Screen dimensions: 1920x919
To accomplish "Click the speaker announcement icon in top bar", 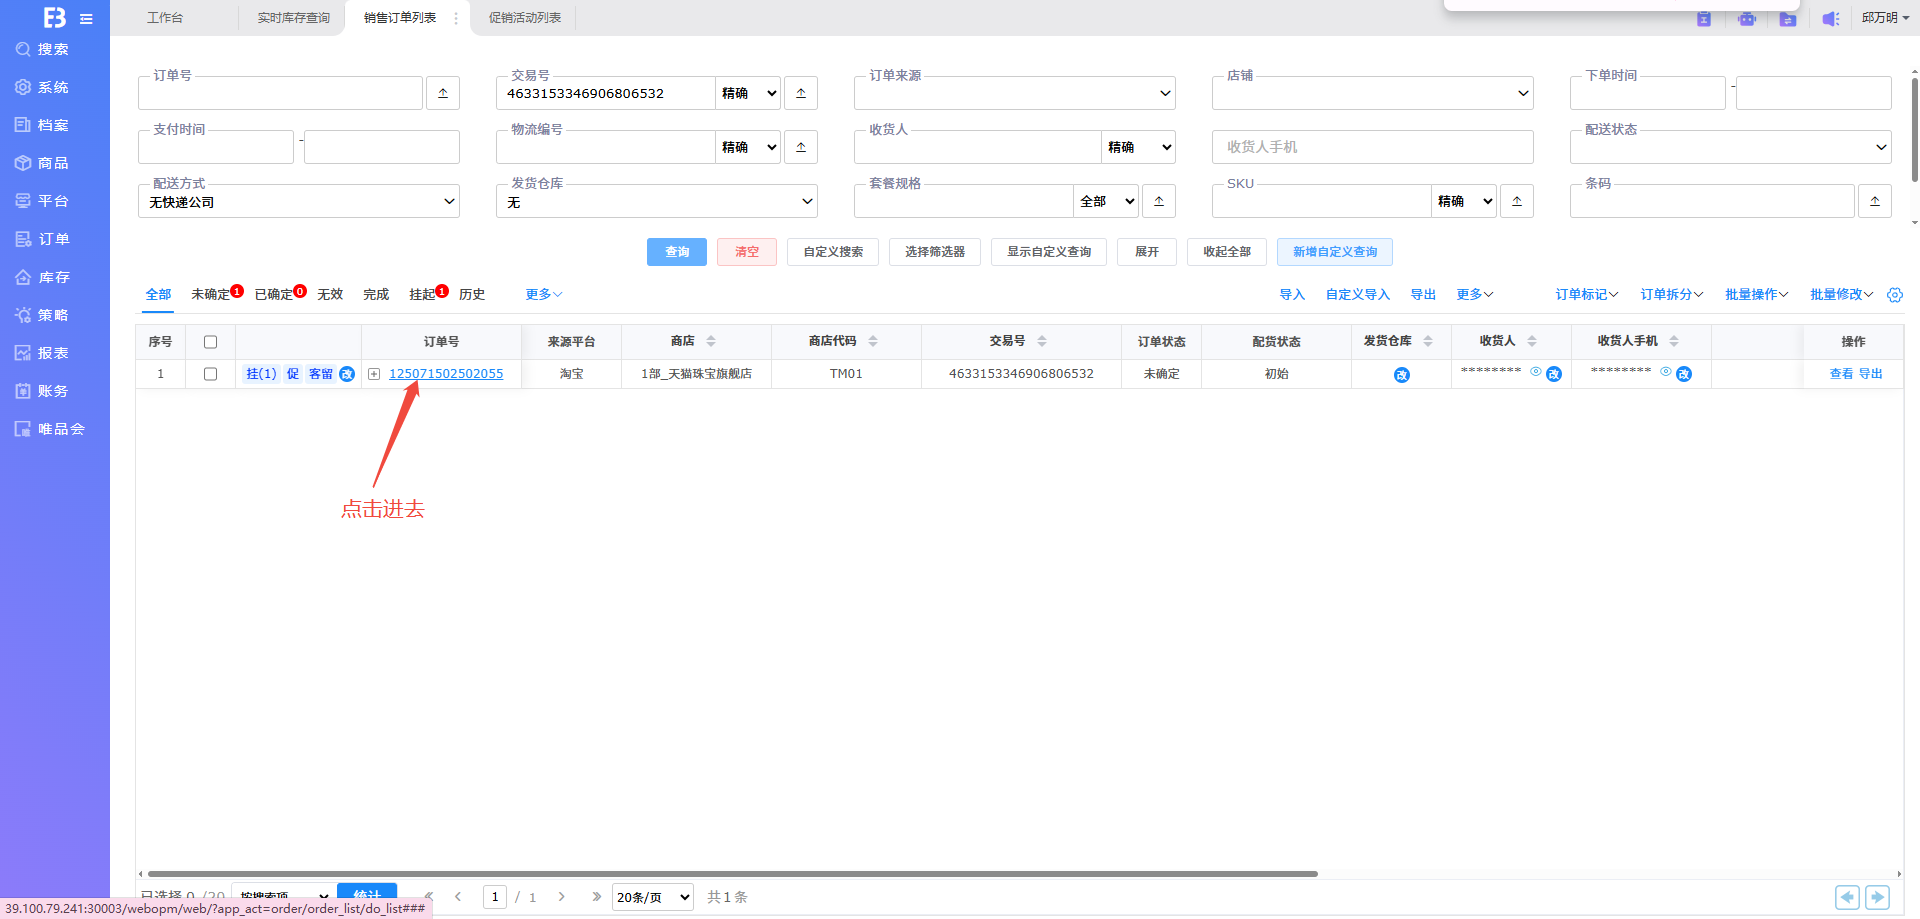I will [1830, 19].
